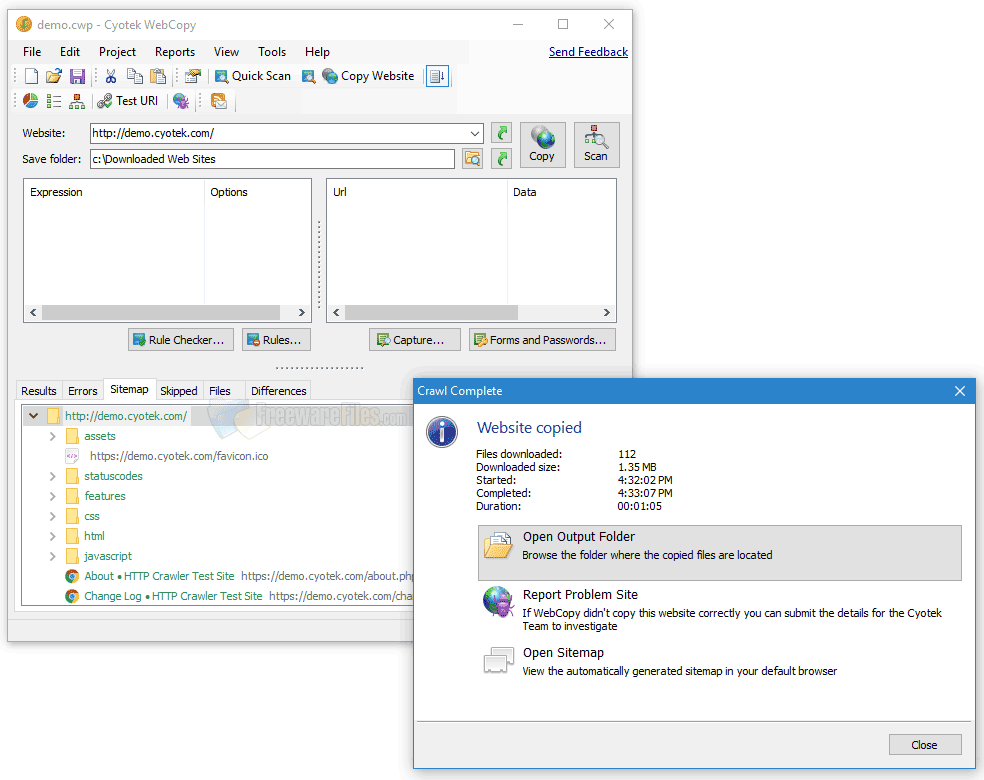Screen dimensions: 984x780
Task: Click the Save icon on the toolbar
Action: click(x=77, y=75)
